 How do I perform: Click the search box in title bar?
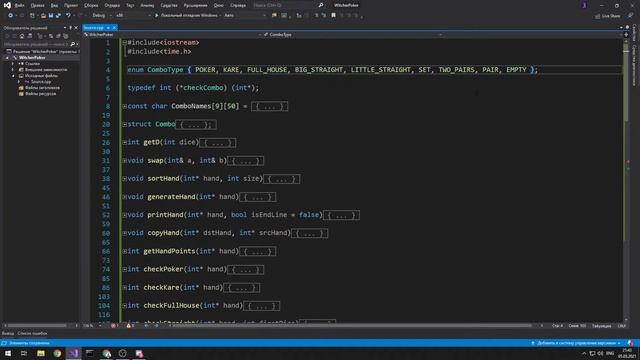pyautogui.click(x=288, y=5)
